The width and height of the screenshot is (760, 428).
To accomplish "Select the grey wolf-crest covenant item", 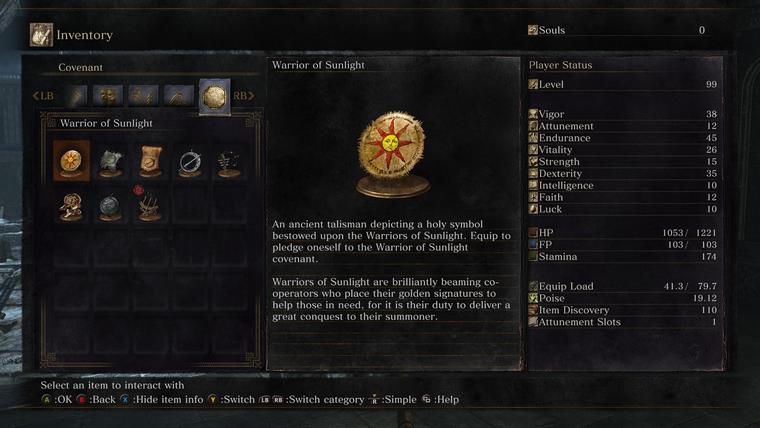I will coord(111,162).
